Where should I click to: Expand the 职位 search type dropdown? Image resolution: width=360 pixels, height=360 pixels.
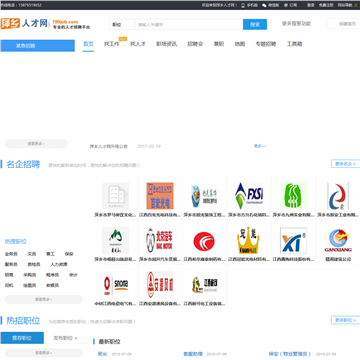tap(122, 25)
